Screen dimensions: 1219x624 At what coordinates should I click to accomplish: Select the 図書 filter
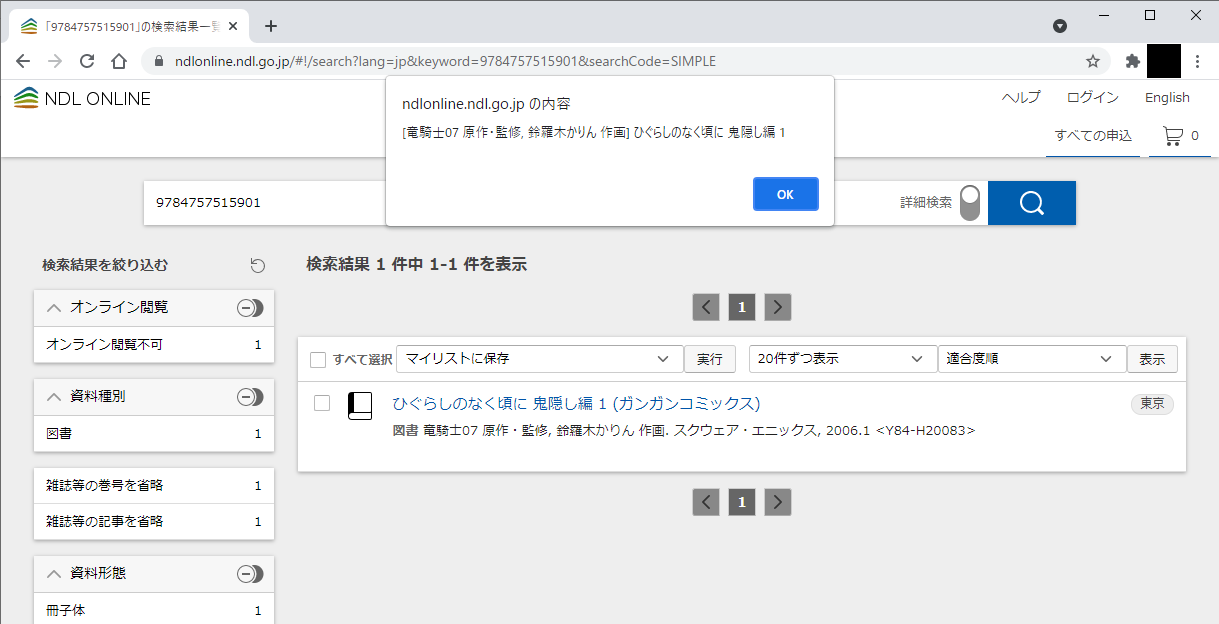154,433
